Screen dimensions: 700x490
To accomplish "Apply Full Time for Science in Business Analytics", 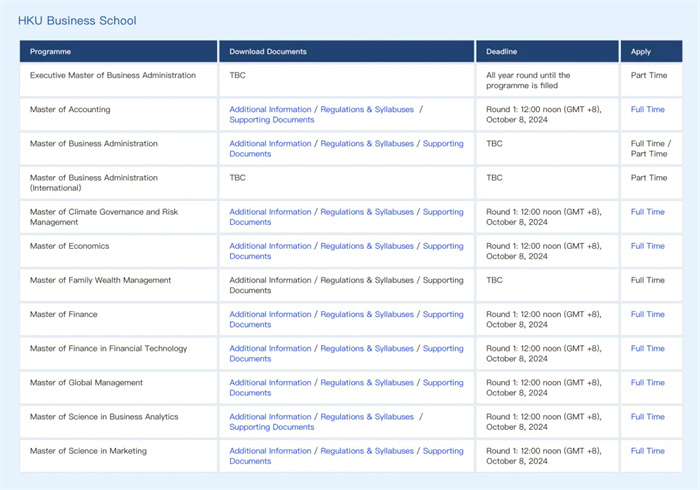I will pyautogui.click(x=647, y=417).
